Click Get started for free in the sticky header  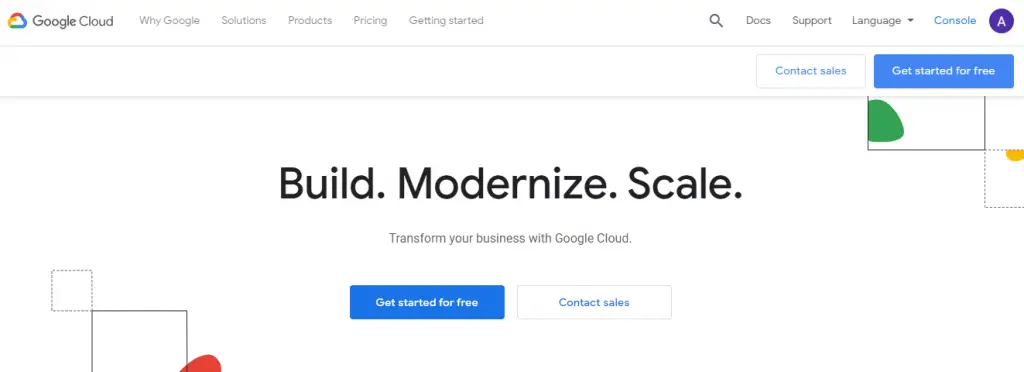tap(944, 71)
